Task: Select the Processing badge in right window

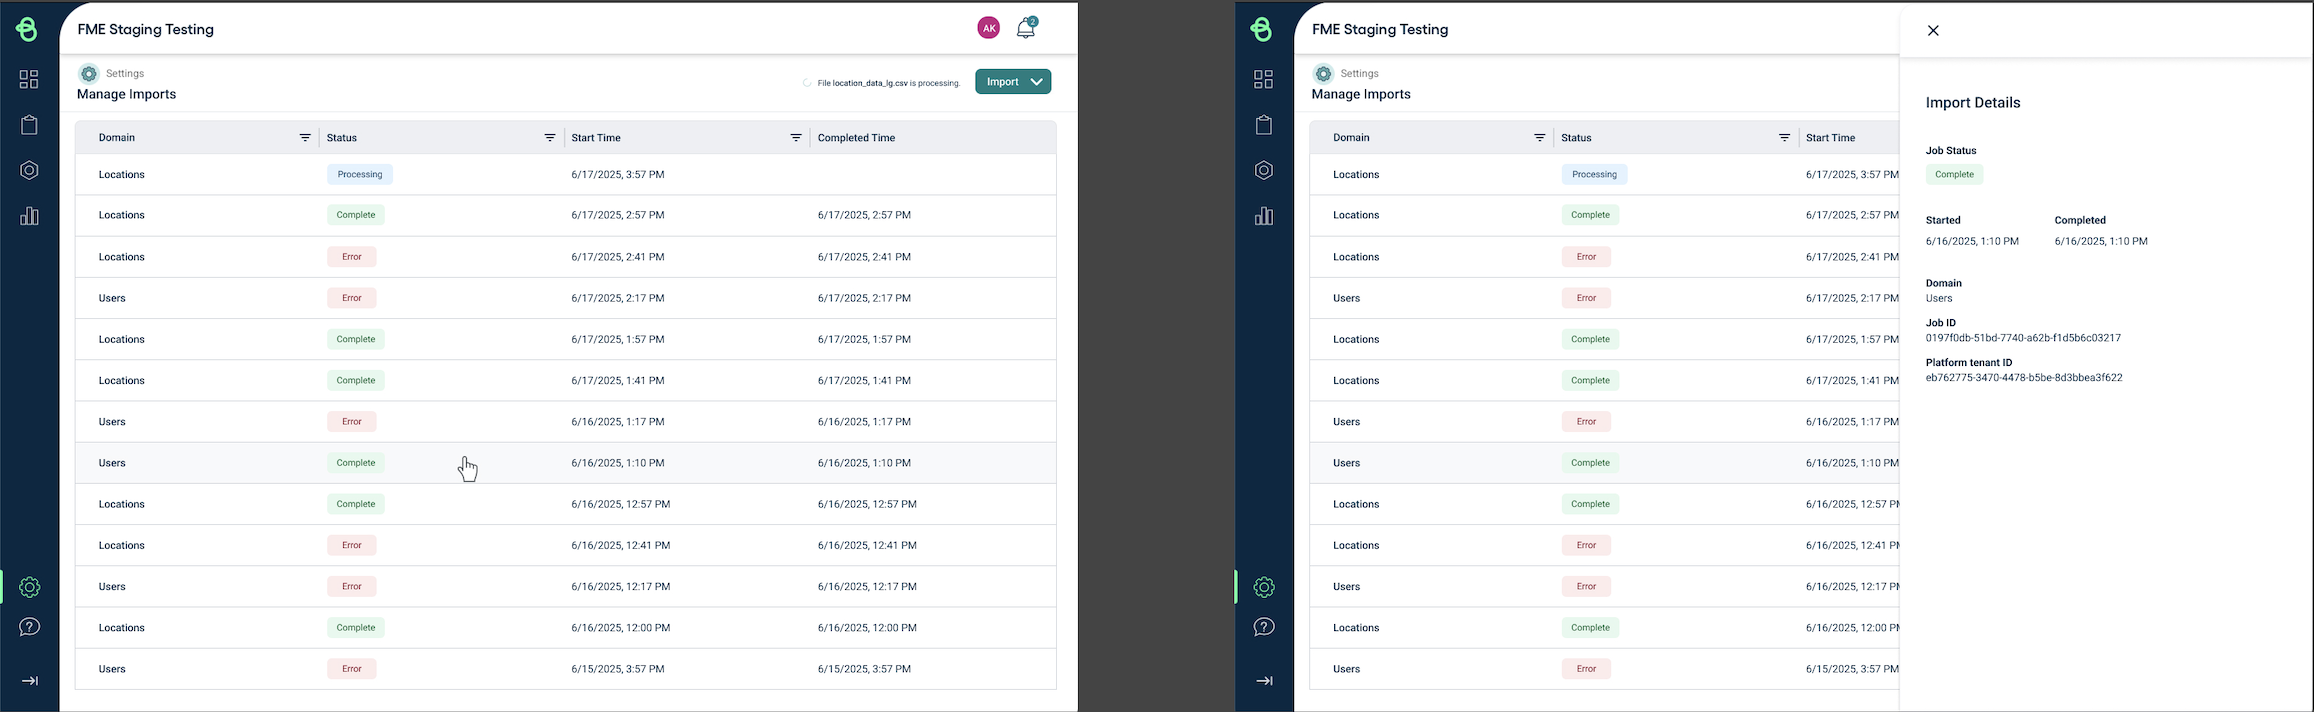Action: [x=1595, y=174]
